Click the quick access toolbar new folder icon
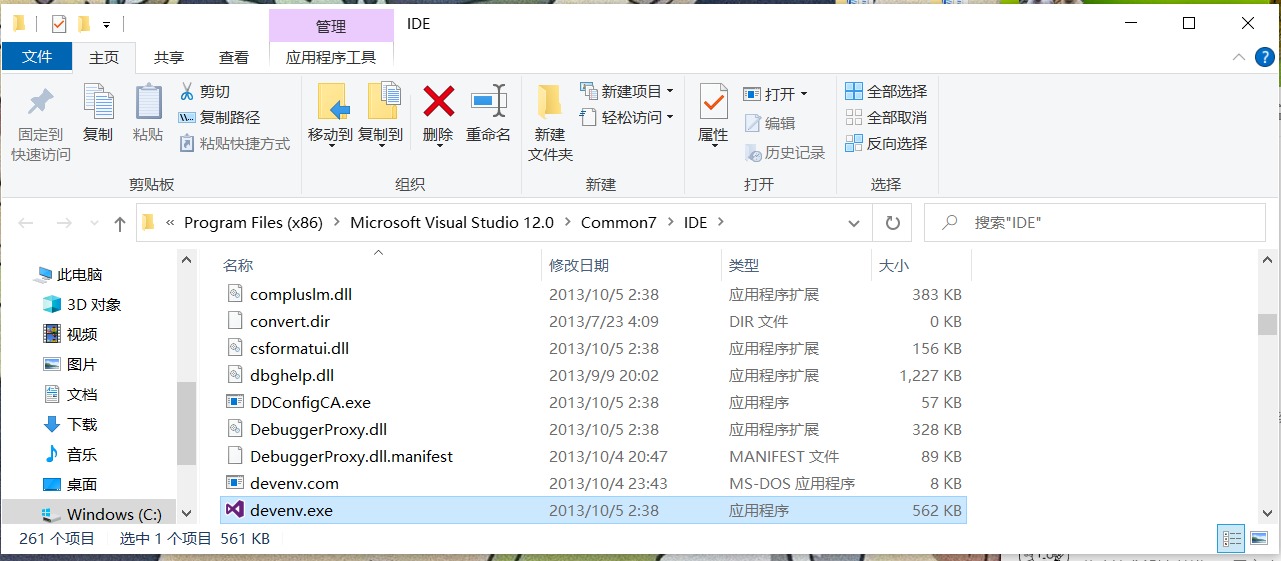Image resolution: width=1281 pixels, height=561 pixels. tap(84, 23)
